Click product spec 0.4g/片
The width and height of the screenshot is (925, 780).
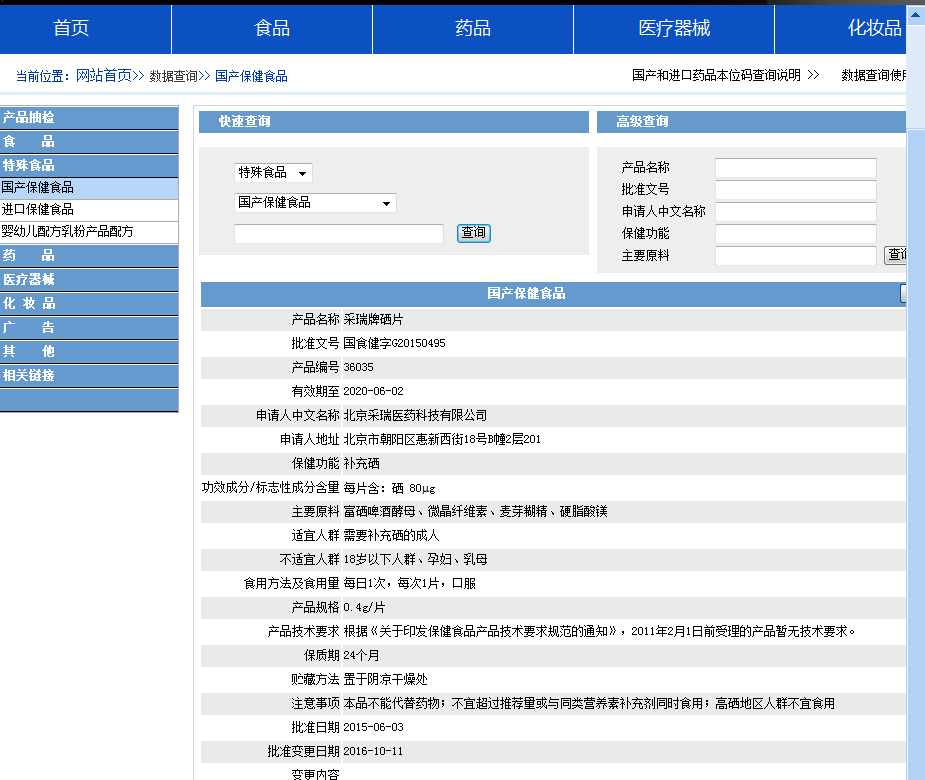point(364,608)
